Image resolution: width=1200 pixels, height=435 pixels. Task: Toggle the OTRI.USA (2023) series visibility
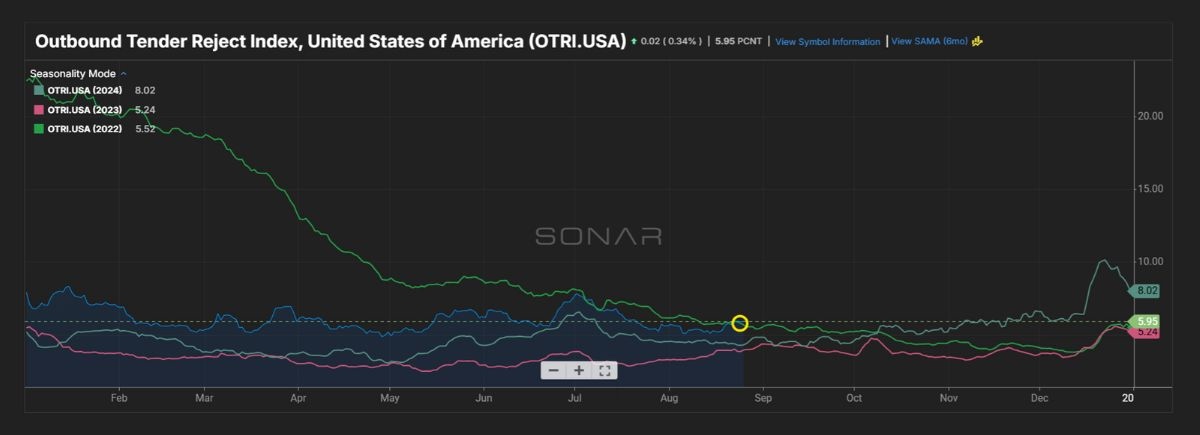(82, 109)
